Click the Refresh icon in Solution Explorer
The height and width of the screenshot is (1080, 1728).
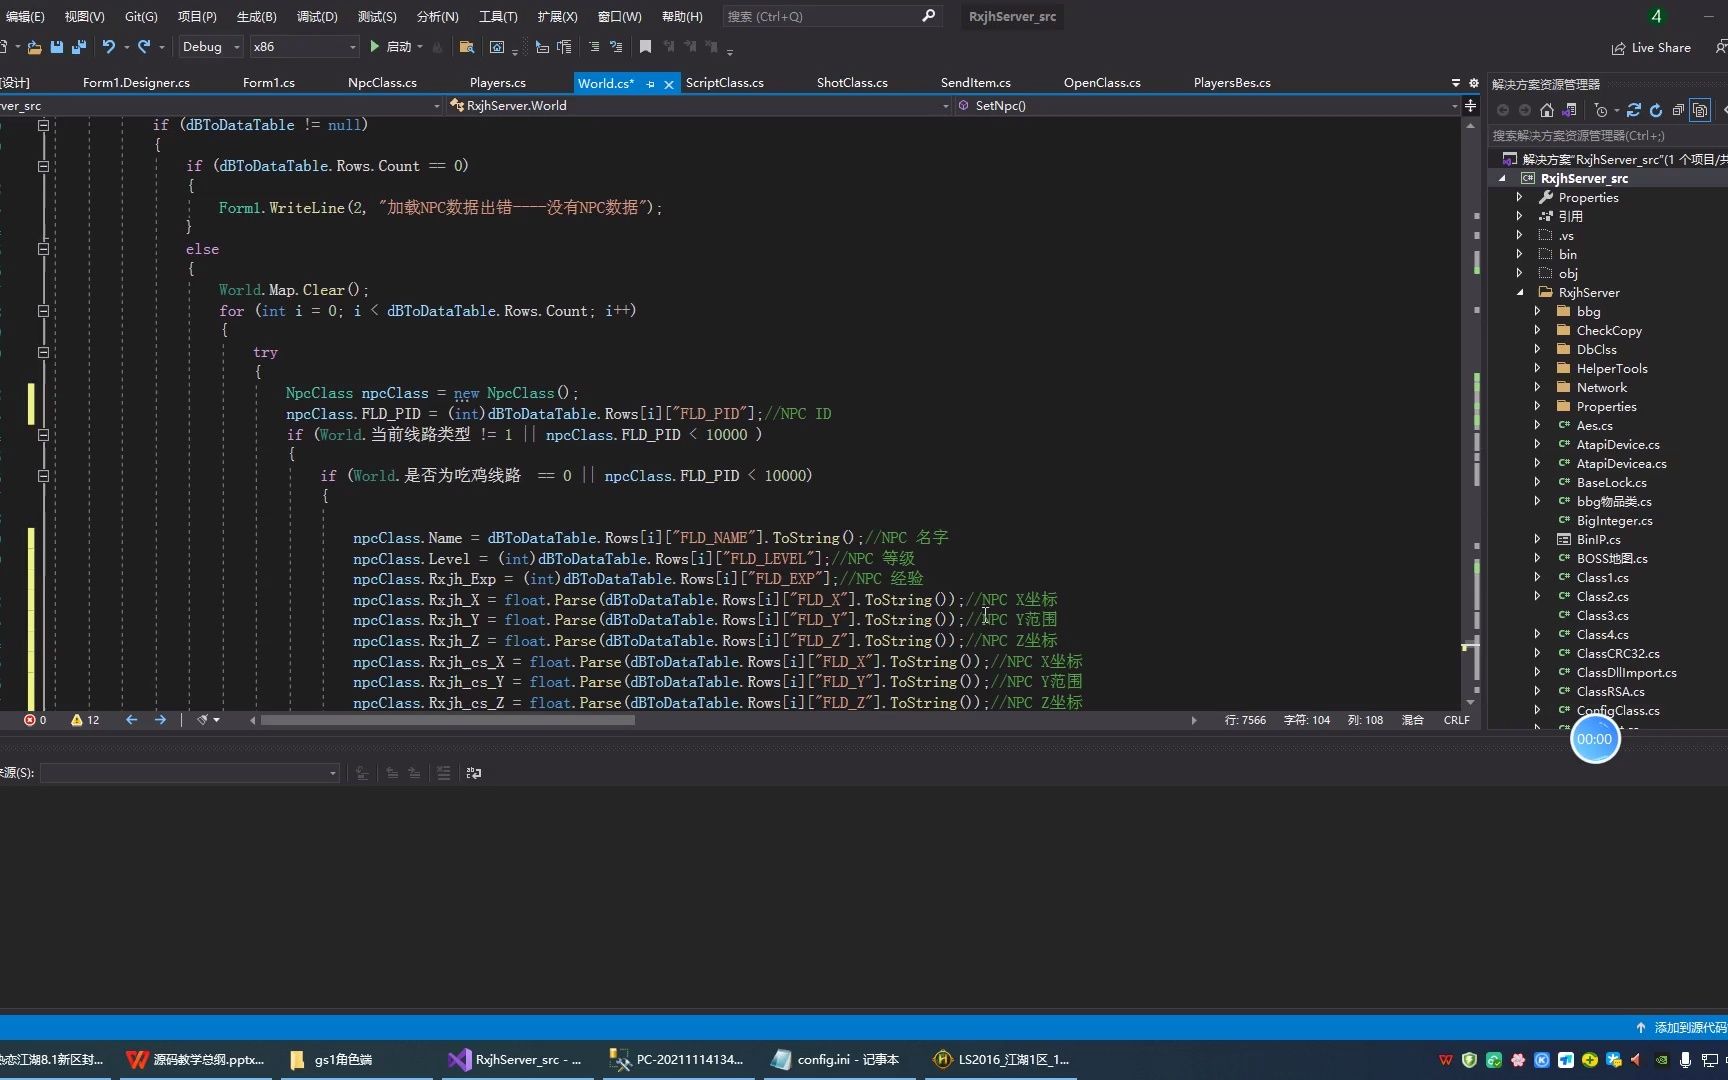click(1656, 110)
